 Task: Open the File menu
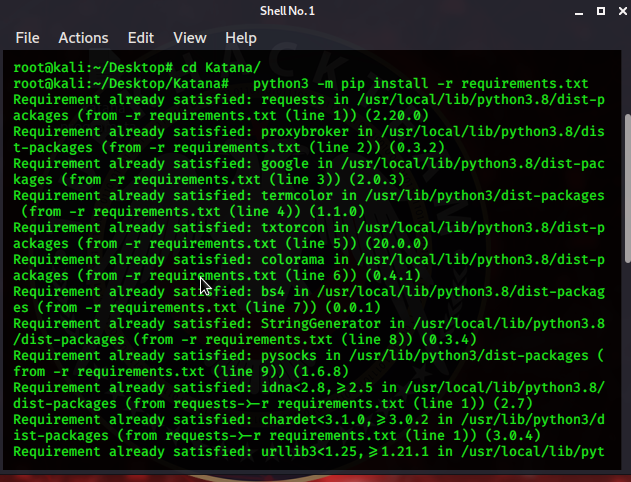pyautogui.click(x=27, y=38)
